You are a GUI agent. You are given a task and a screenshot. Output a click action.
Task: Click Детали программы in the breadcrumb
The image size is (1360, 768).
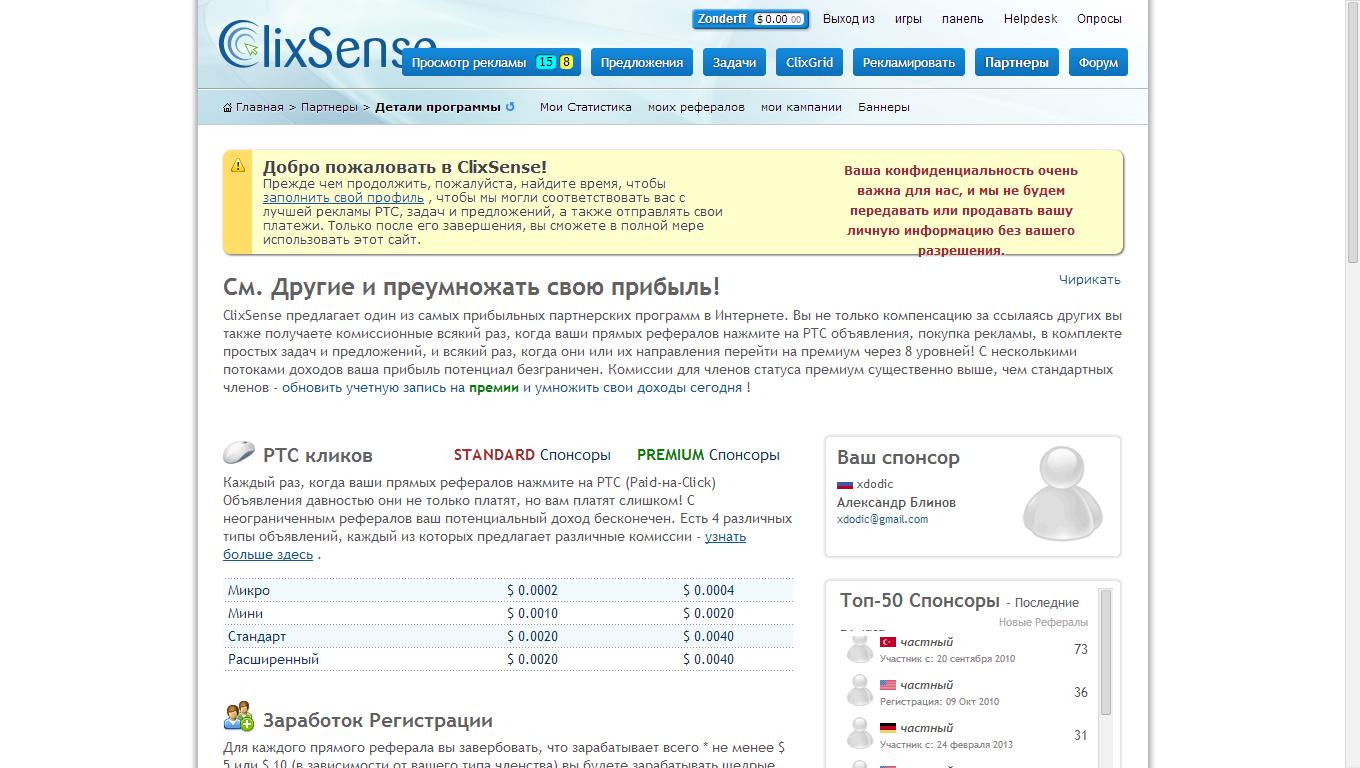click(x=438, y=107)
